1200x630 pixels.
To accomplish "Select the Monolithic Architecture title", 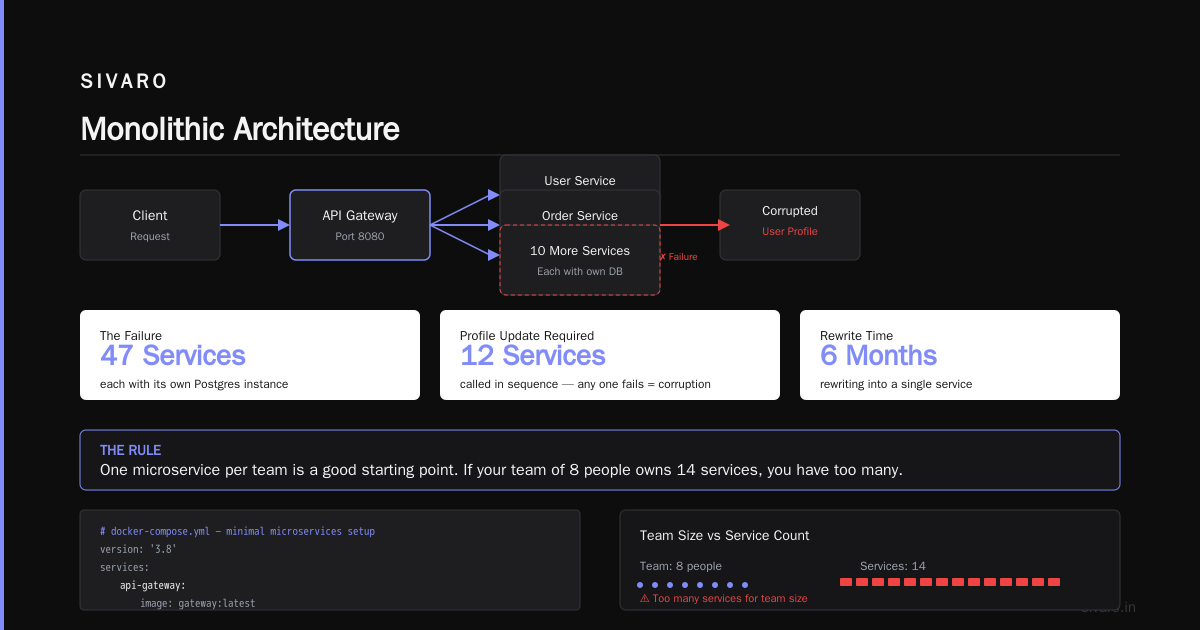I will coord(240,129).
